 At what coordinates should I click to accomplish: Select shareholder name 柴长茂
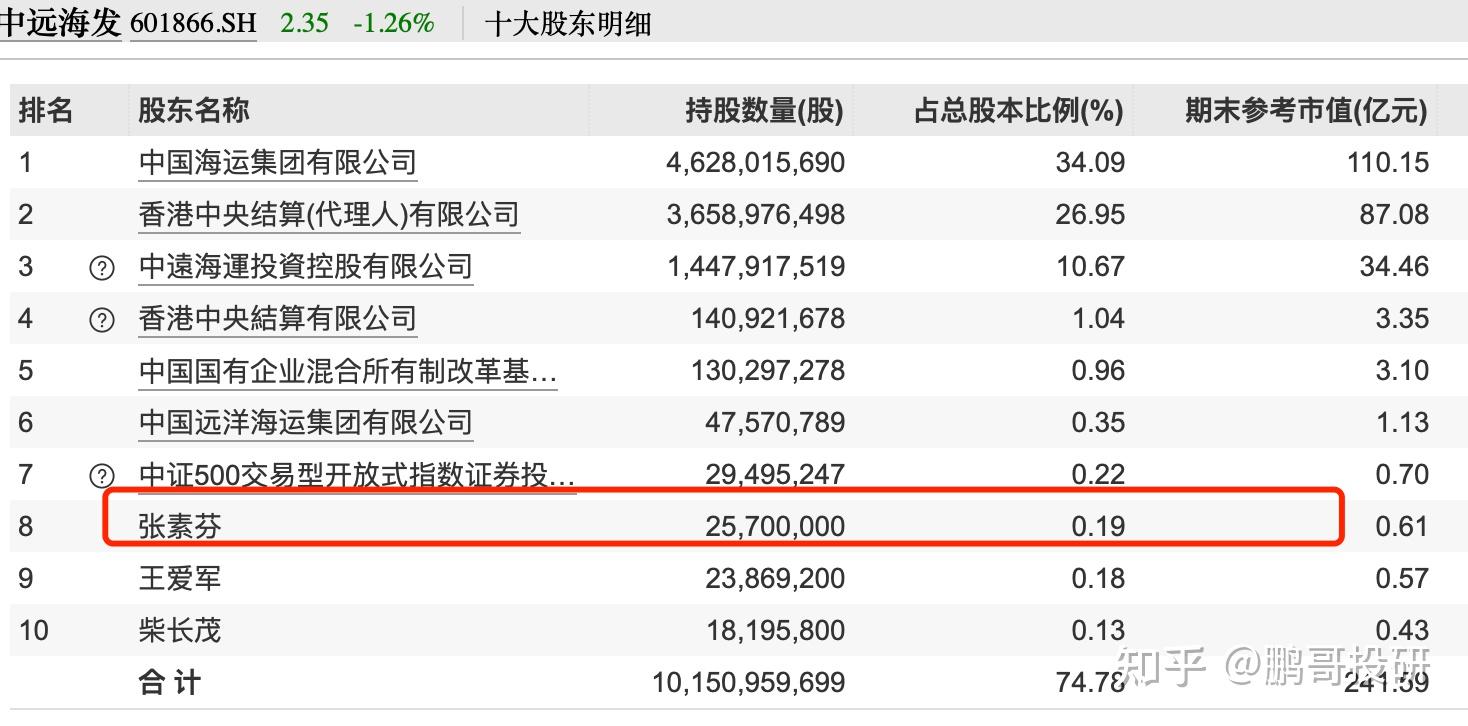pos(180,631)
